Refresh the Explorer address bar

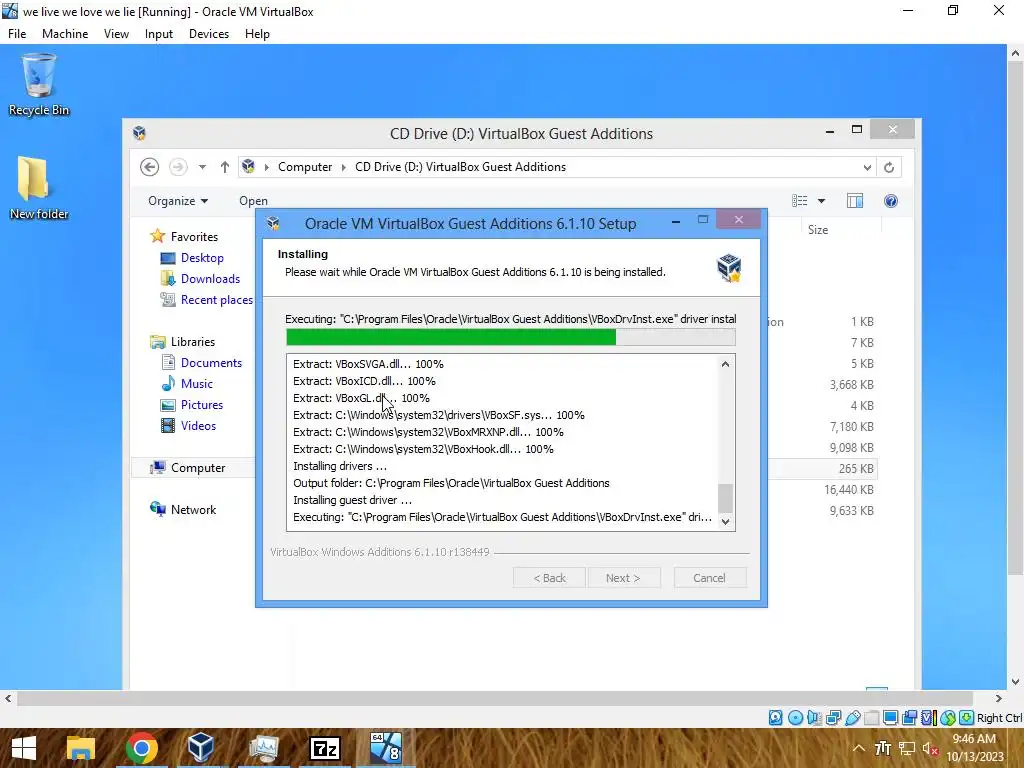coord(889,167)
